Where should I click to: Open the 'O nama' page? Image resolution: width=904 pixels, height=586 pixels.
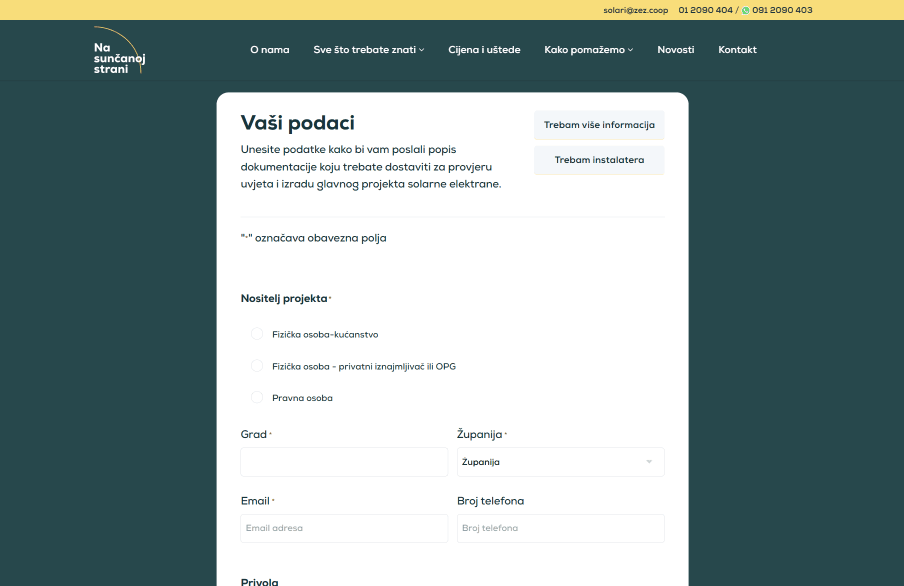(x=270, y=48)
